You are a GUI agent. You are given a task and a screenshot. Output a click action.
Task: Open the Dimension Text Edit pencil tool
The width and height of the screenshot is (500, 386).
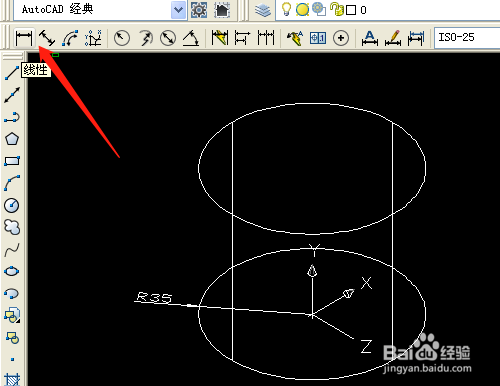pyautogui.click(x=393, y=38)
